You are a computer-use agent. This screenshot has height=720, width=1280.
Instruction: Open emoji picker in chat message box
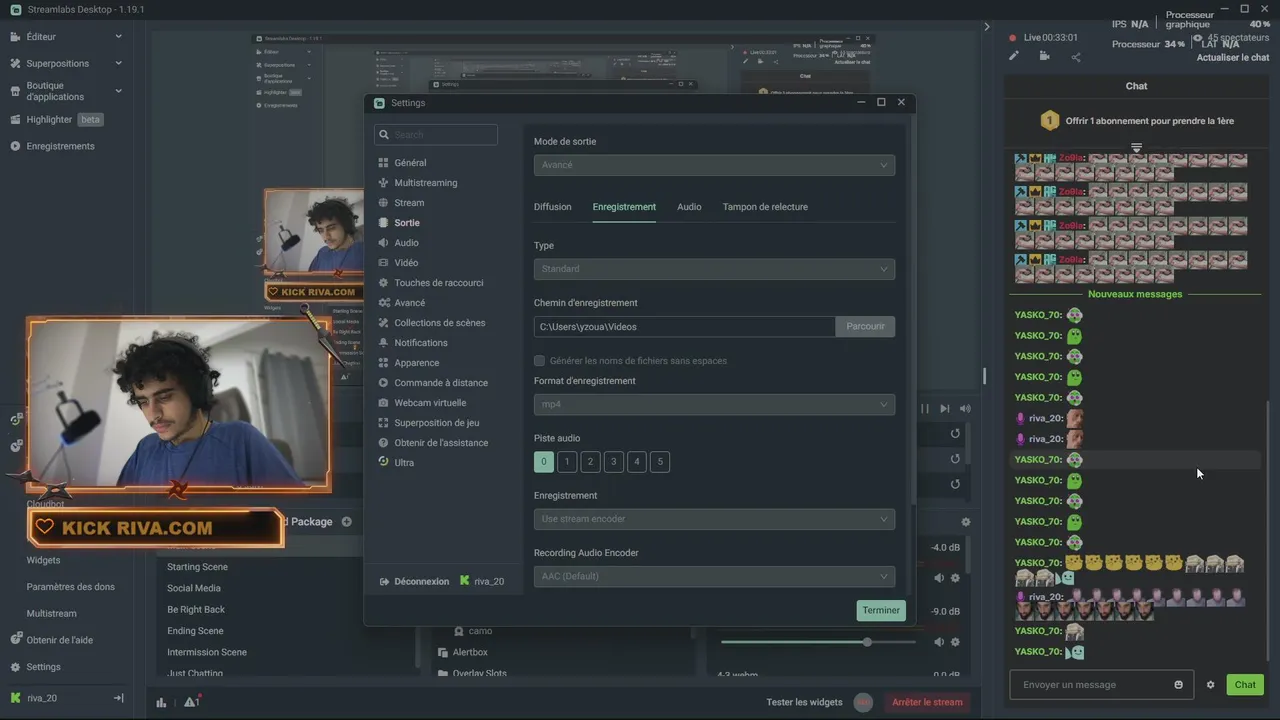[1179, 685]
